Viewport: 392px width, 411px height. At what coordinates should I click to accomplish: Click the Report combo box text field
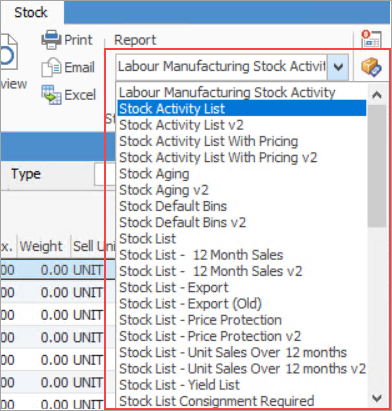[x=222, y=67]
